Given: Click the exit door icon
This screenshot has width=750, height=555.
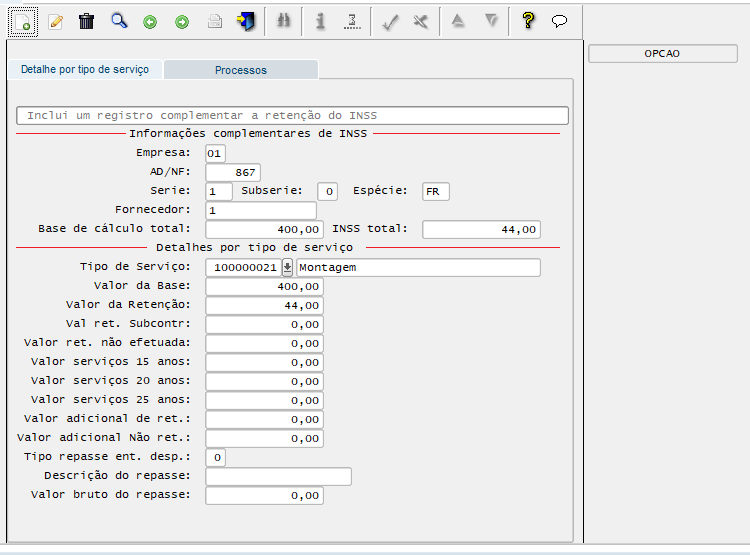Looking at the screenshot, I should tap(246, 22).
